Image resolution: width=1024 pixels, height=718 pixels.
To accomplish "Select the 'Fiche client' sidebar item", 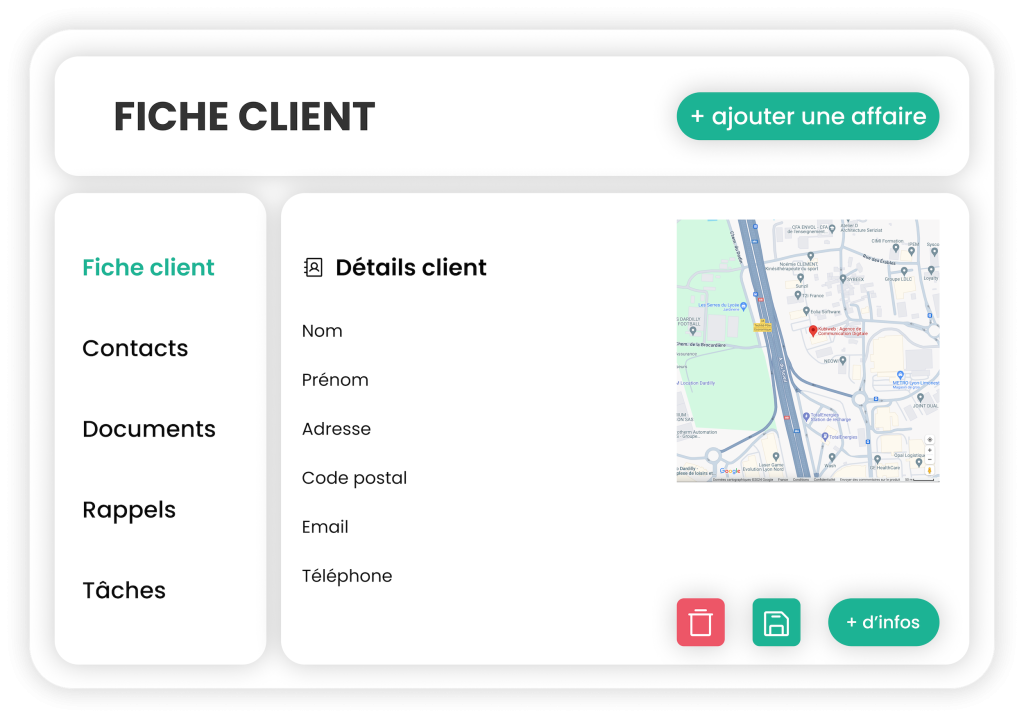I will (x=148, y=267).
